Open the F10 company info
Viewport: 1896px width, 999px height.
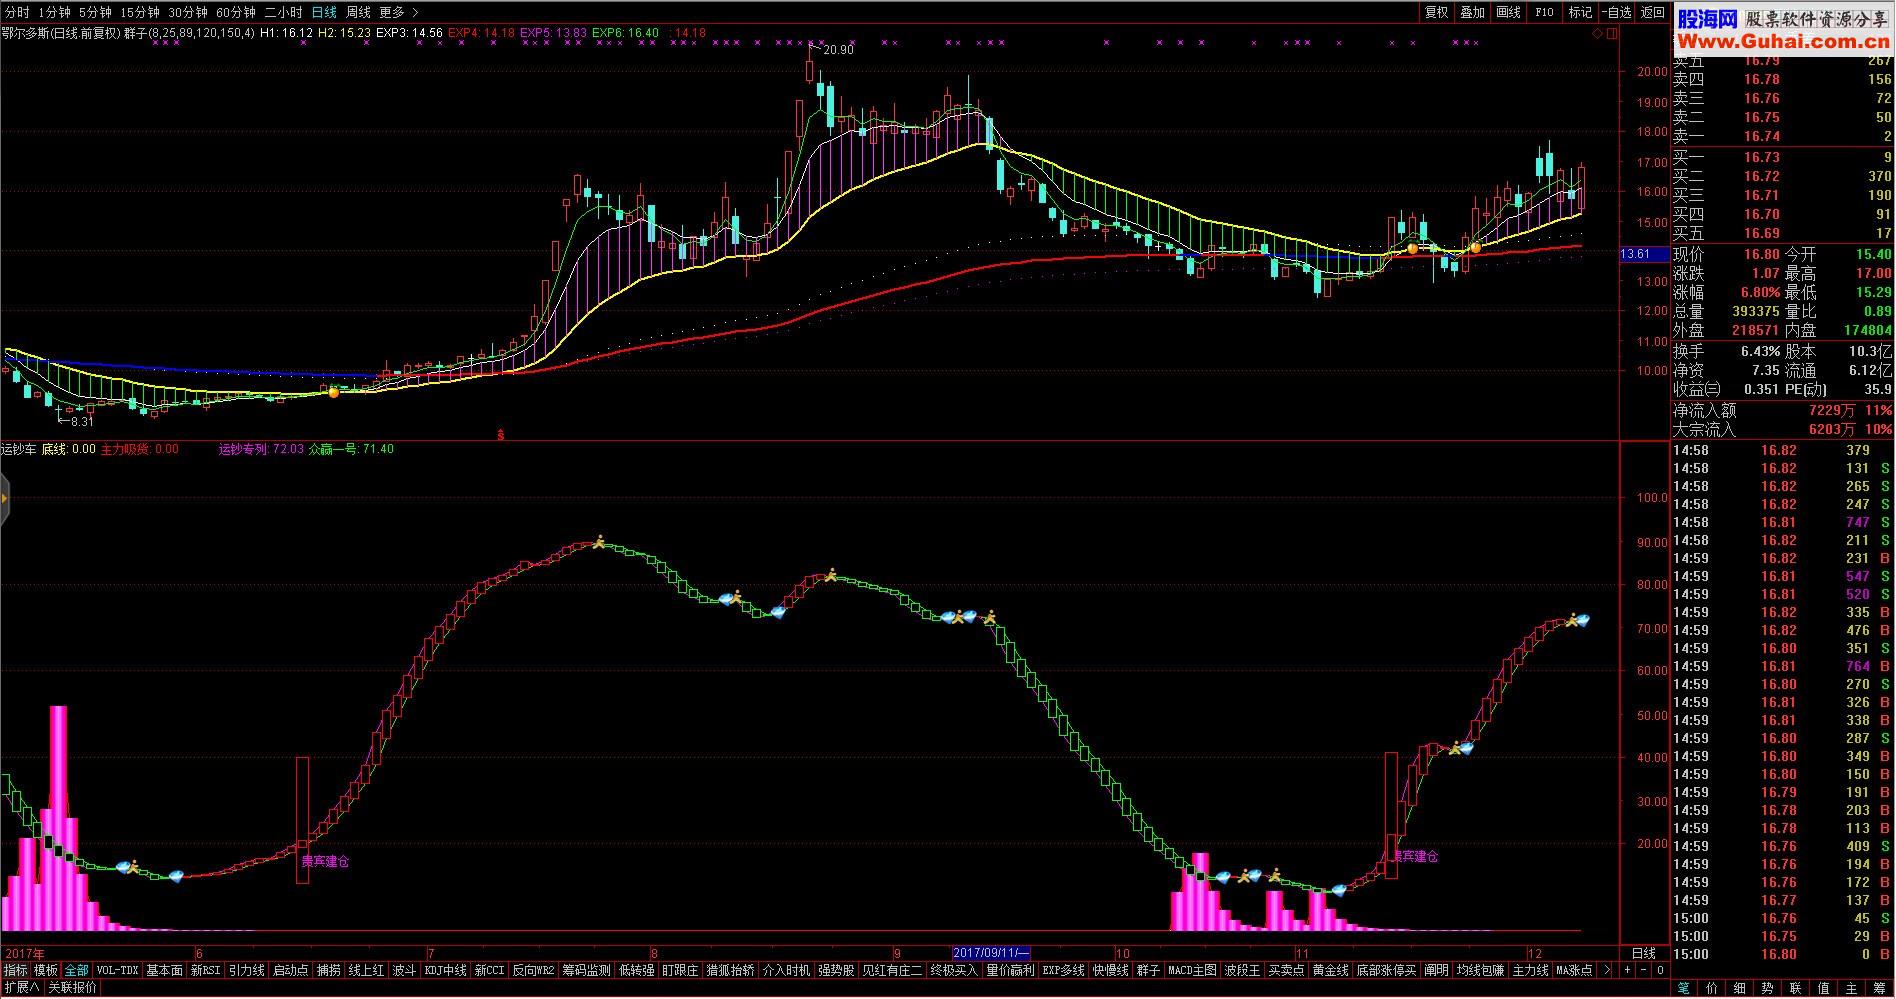[x=1544, y=12]
